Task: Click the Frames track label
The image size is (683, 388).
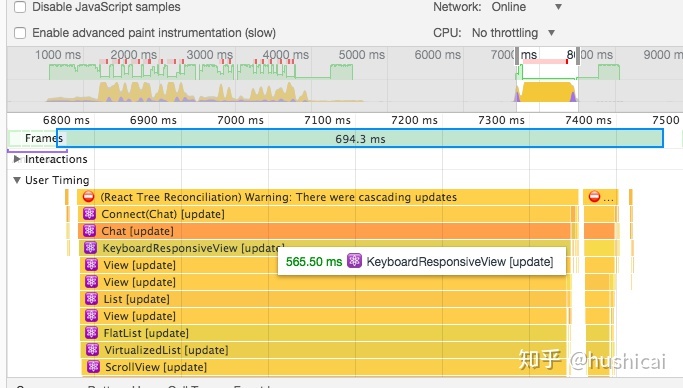Action: click(x=44, y=138)
